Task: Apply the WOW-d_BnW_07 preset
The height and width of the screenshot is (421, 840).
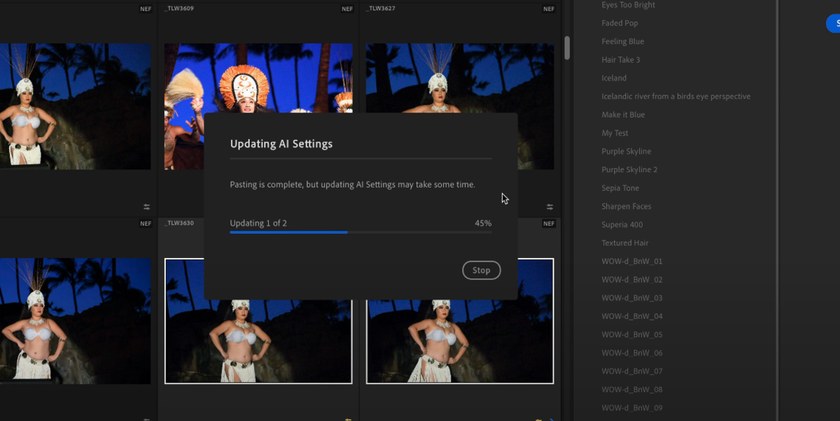Action: 632,371
